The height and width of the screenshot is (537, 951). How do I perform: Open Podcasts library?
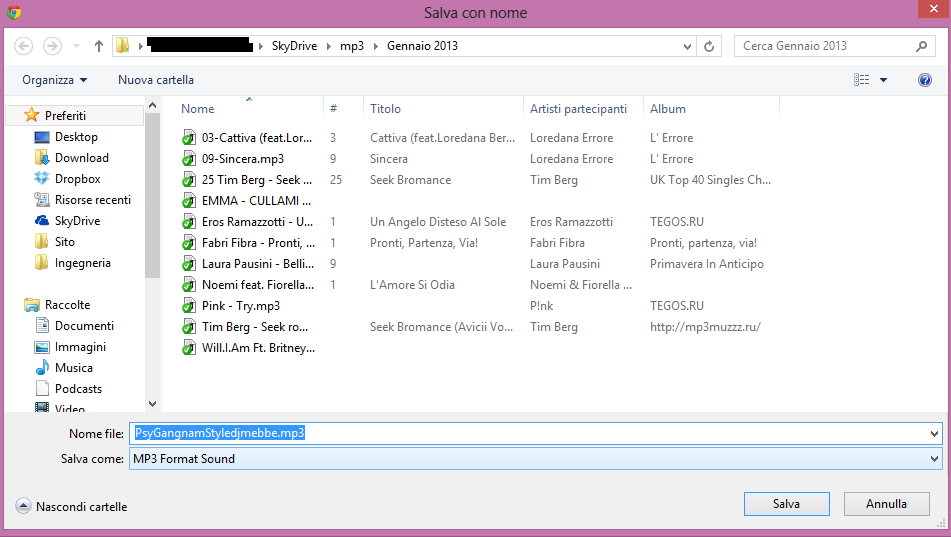pyautogui.click(x=78, y=389)
